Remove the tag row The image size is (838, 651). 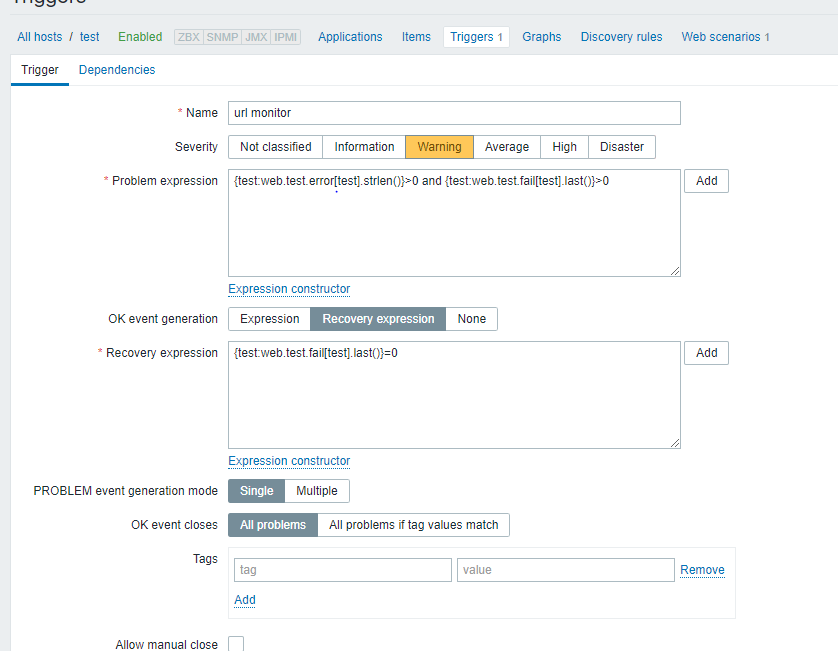[702, 570]
